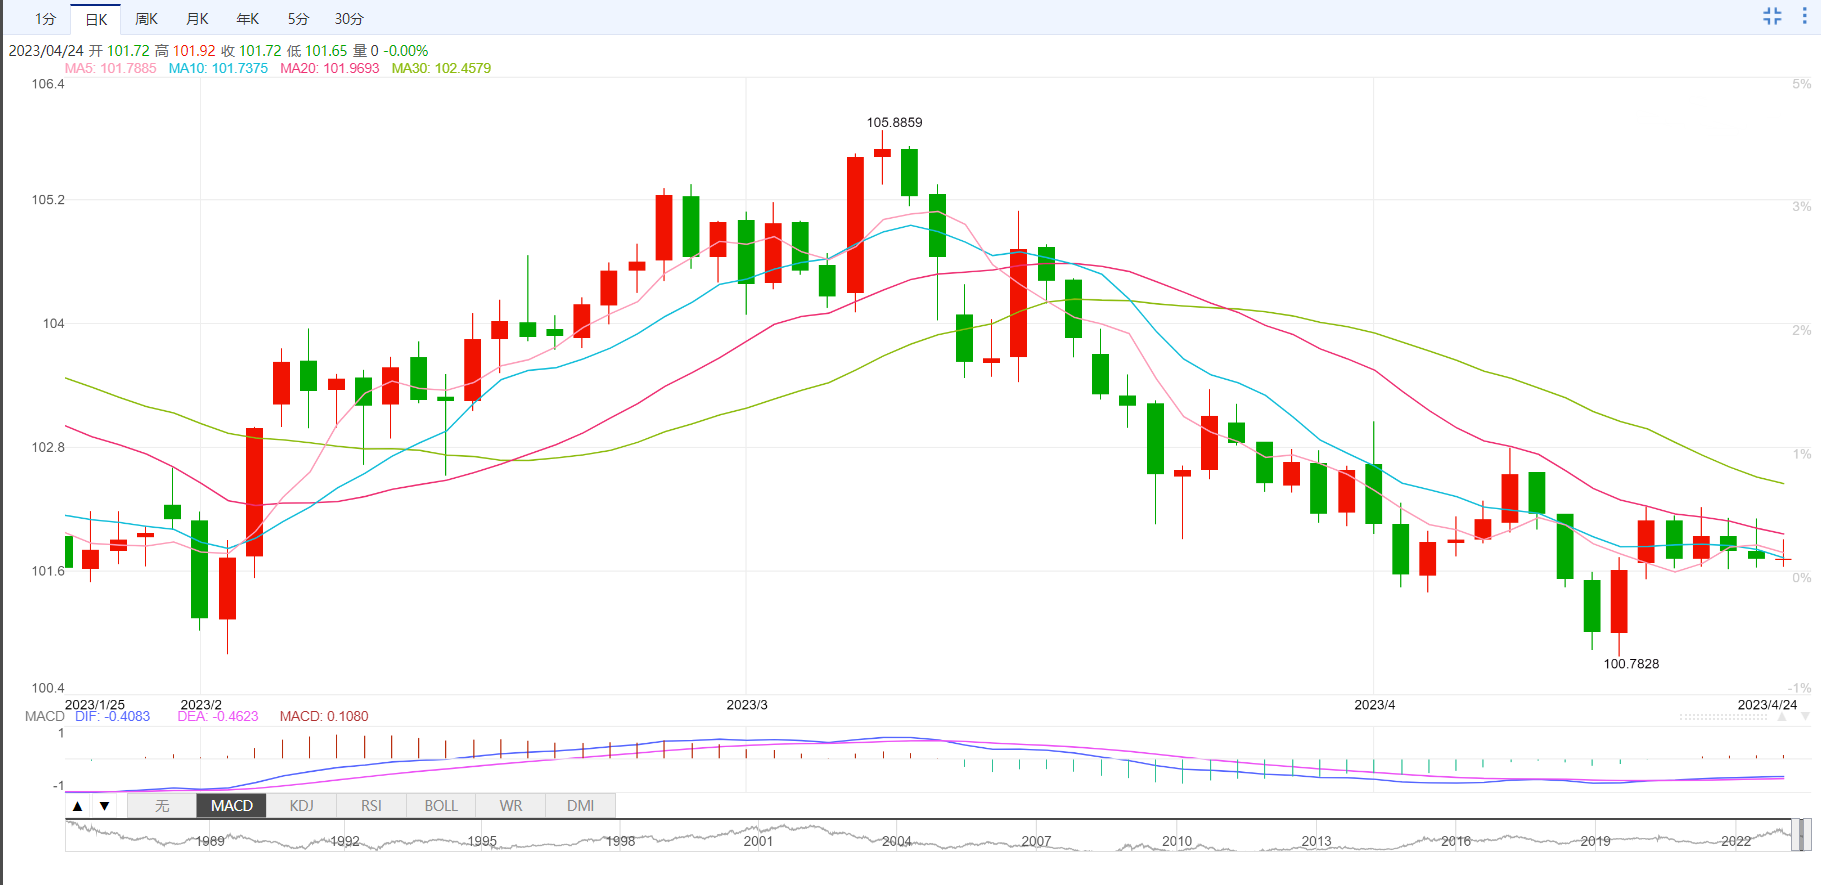Image resolution: width=1821 pixels, height=885 pixels.
Task: Click the 105.8859 high price label
Action: tap(894, 122)
